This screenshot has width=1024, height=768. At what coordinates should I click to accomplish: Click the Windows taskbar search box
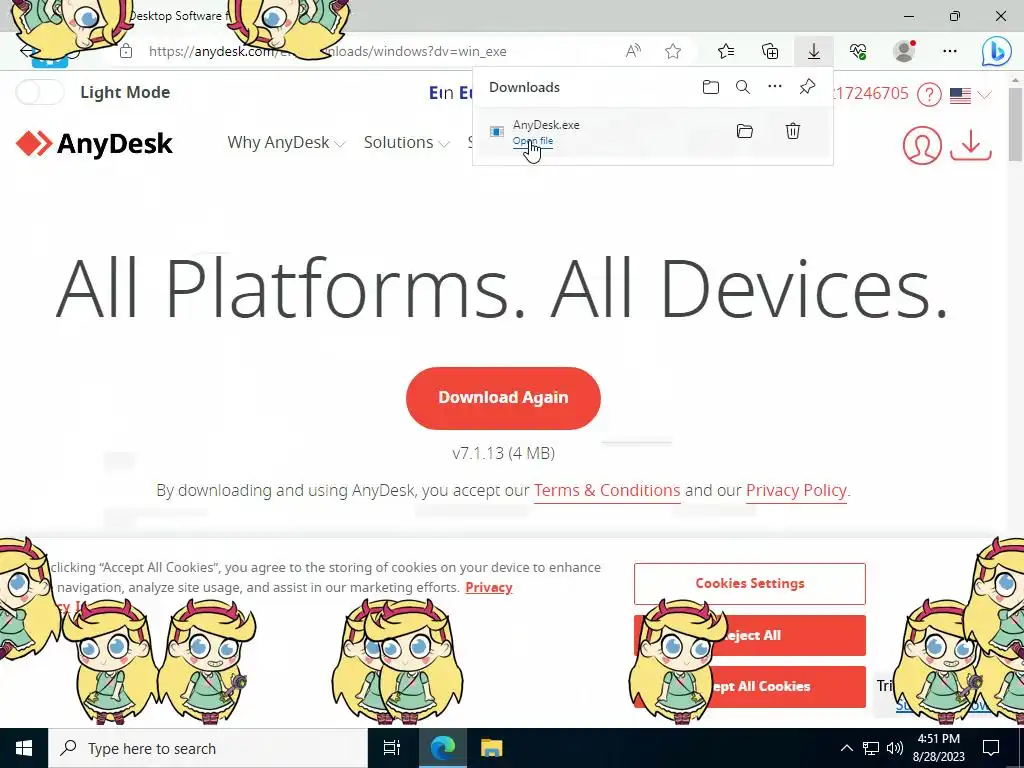tap(208, 748)
